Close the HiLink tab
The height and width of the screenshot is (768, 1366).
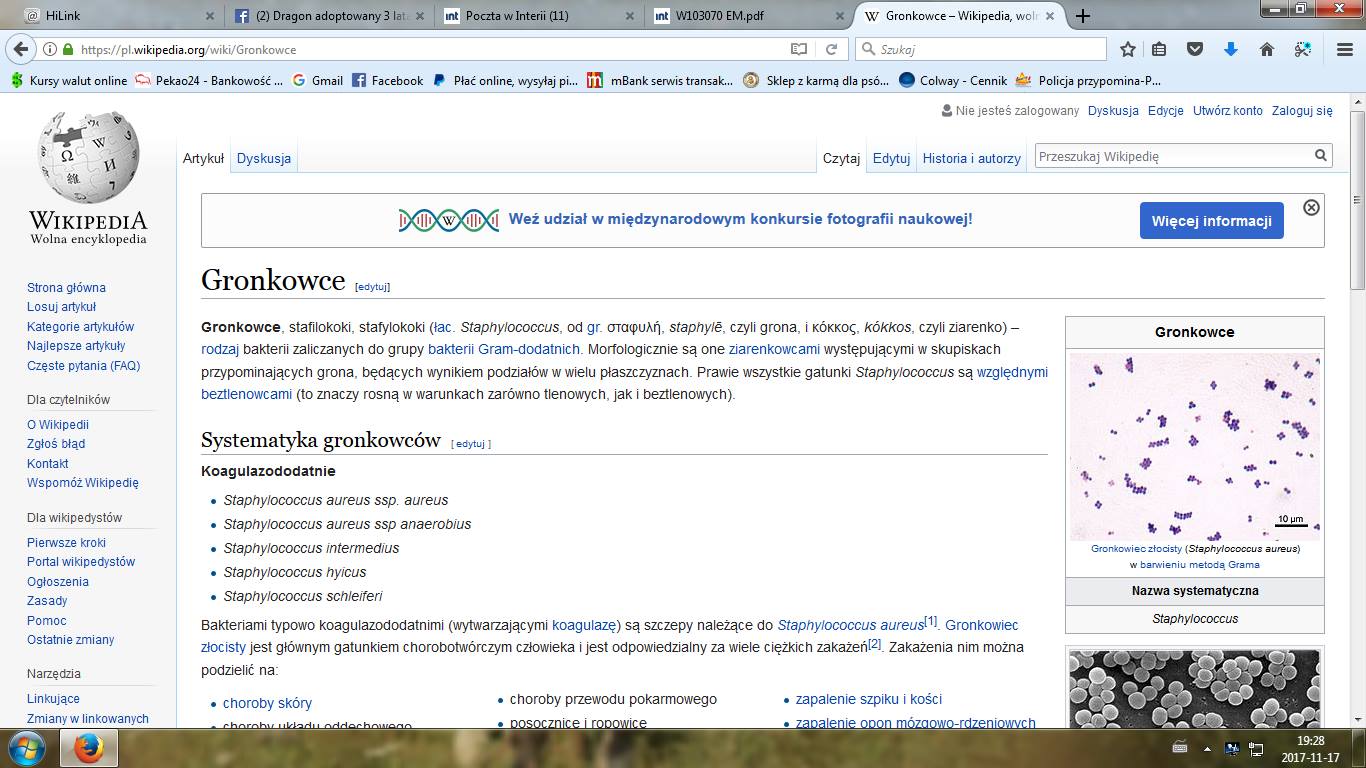click(x=209, y=16)
